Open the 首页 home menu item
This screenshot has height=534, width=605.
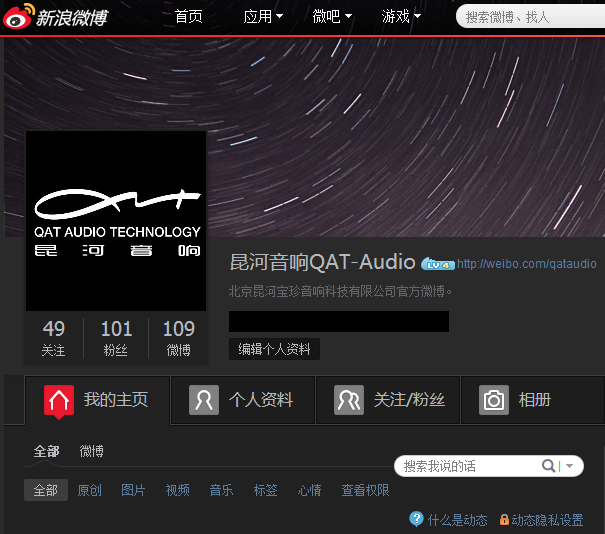tap(189, 17)
